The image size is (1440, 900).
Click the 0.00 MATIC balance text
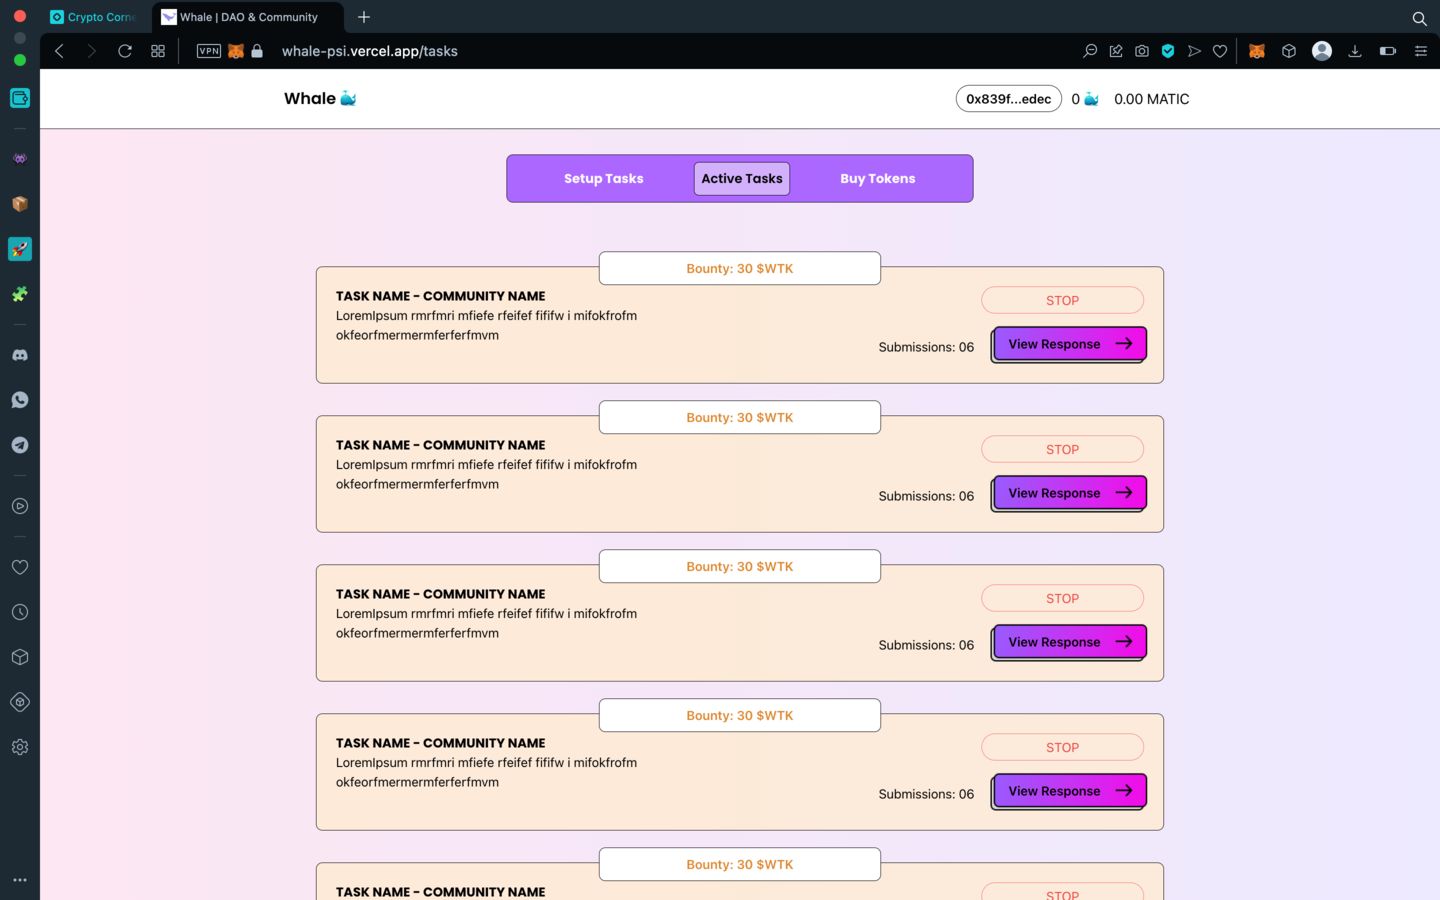tap(1152, 99)
